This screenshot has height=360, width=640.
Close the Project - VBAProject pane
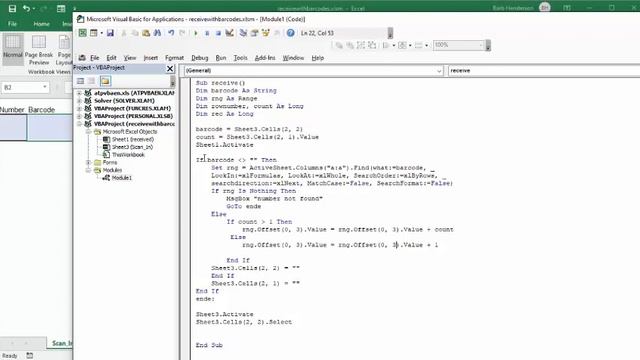pyautogui.click(x=170, y=69)
